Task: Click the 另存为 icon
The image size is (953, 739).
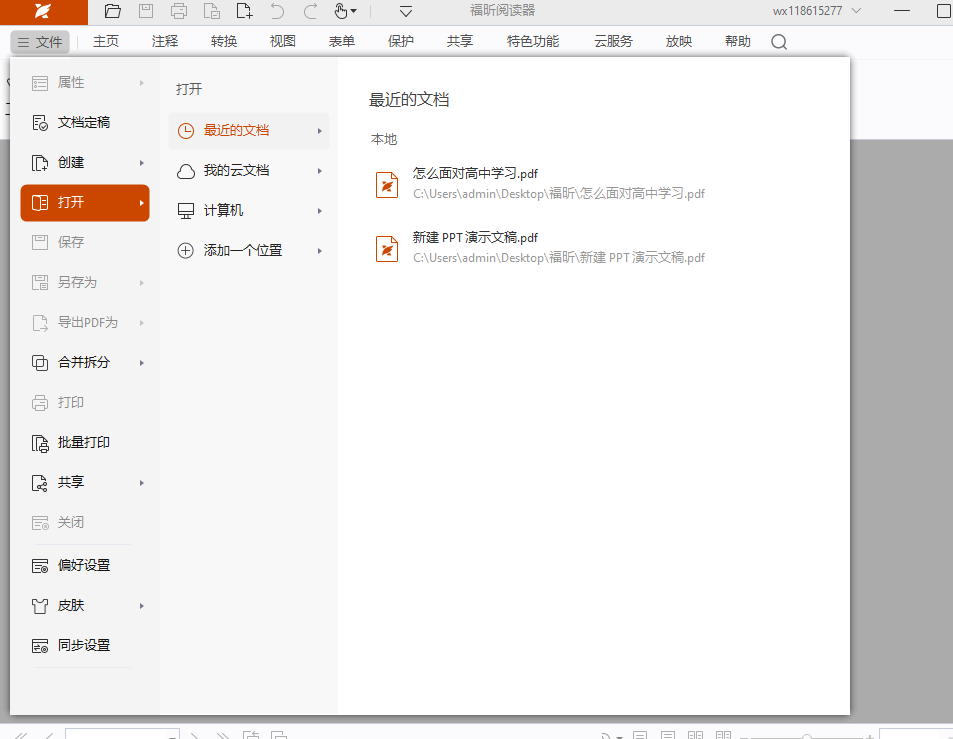Action: click(40, 283)
